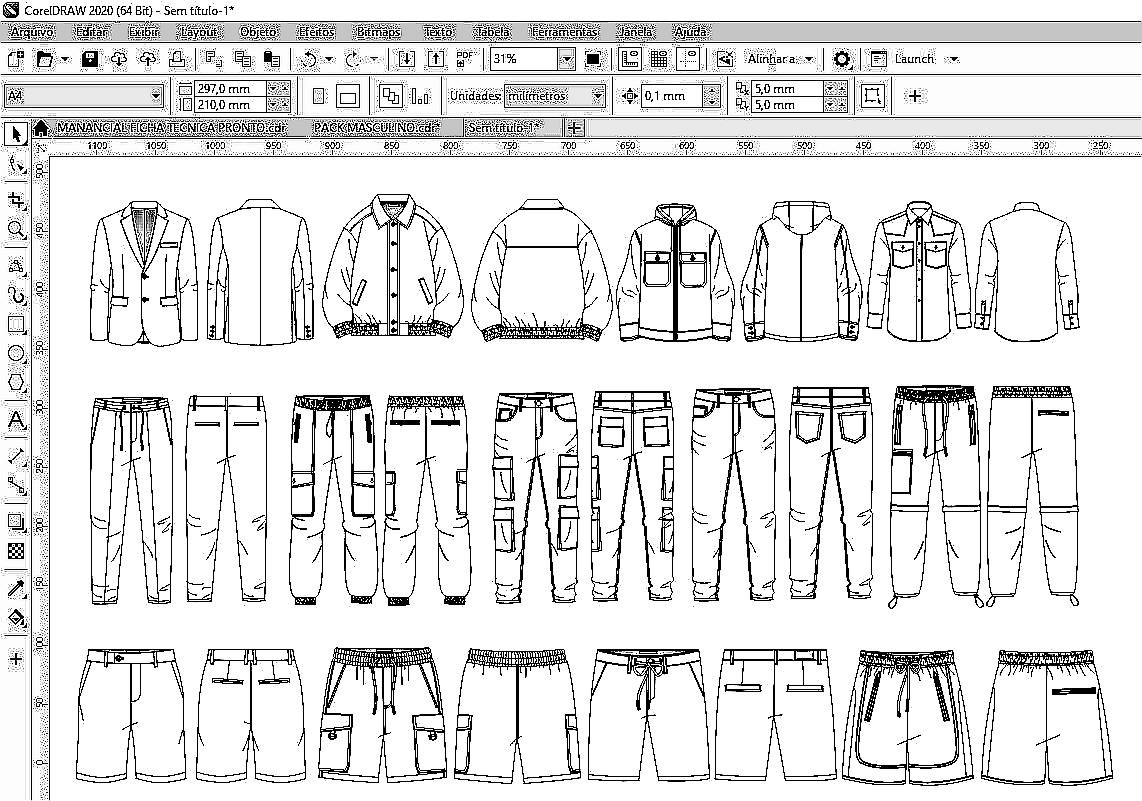Open the Options gear

842,59
